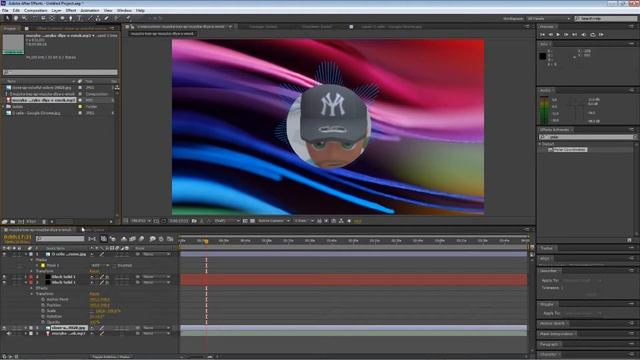The height and width of the screenshot is (360, 640).
Task: Click the Search Help field
Action: coord(605,18)
